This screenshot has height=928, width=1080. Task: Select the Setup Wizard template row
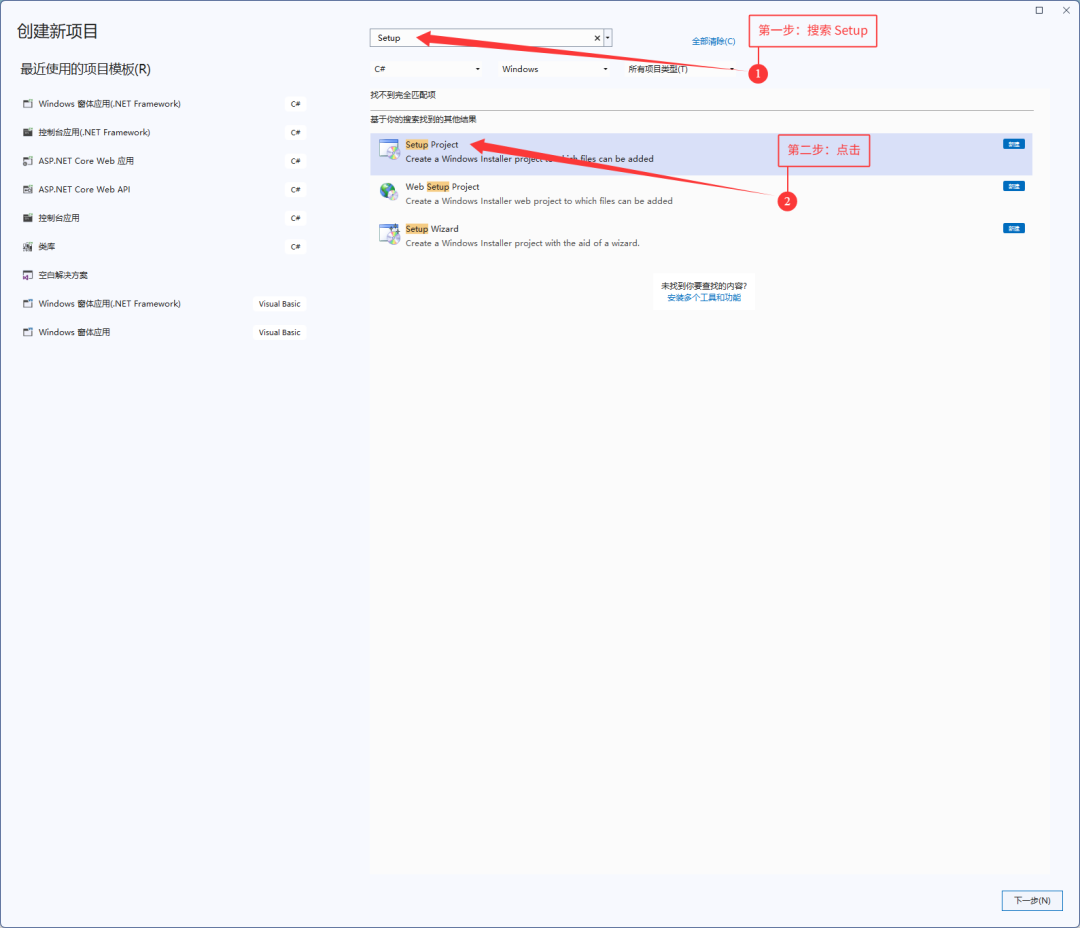pyautogui.click(x=701, y=238)
